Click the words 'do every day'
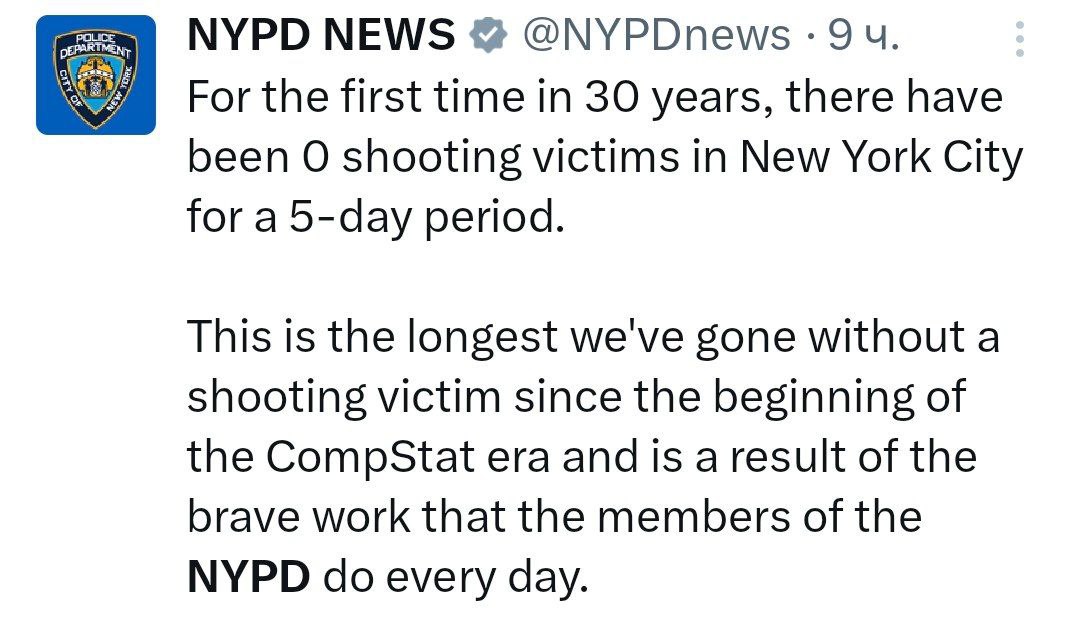1080x620 pixels. (458, 577)
